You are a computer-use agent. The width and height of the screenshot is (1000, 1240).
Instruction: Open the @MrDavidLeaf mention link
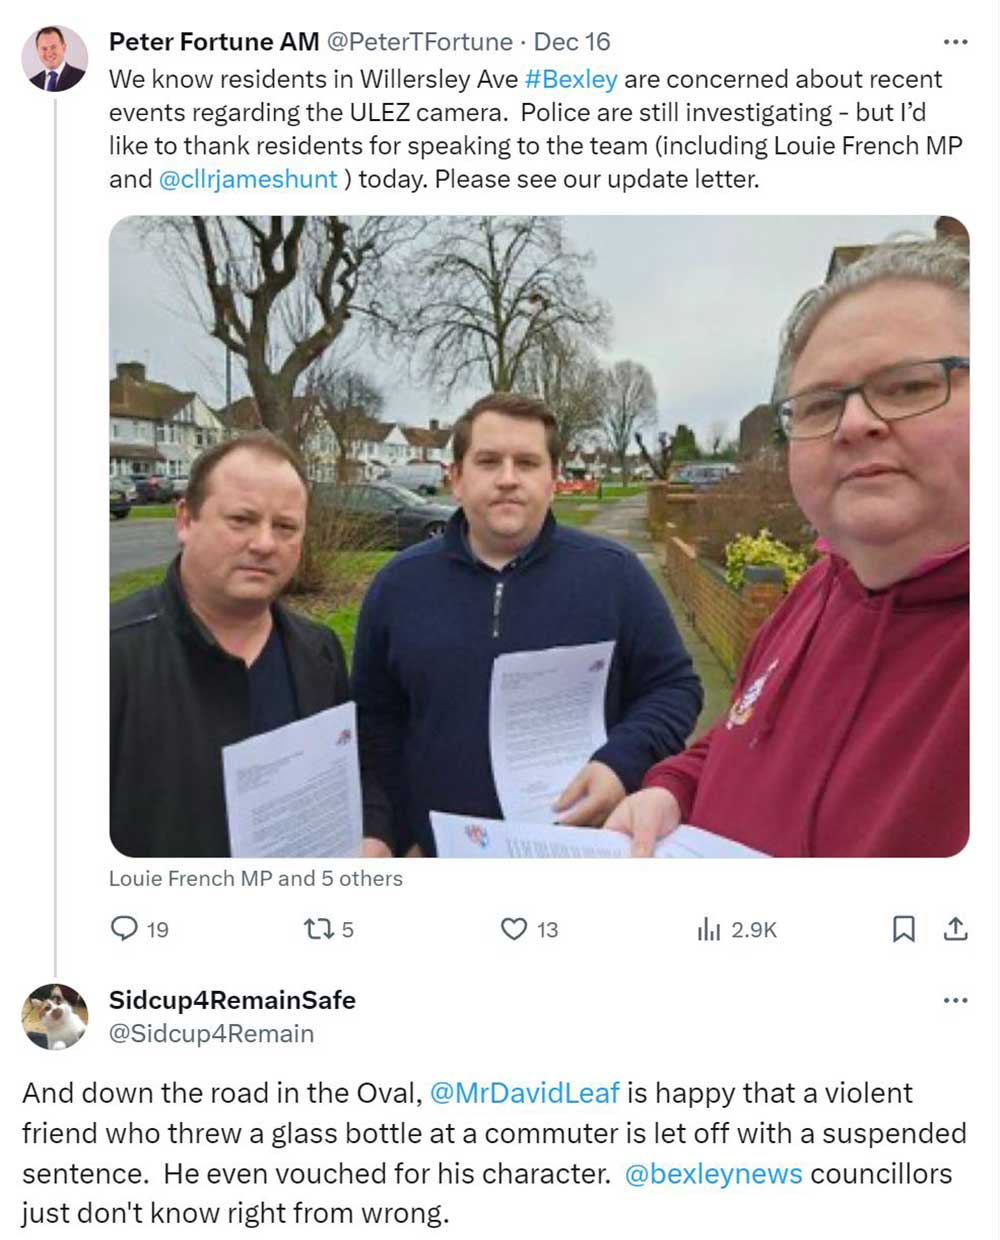pyautogui.click(x=524, y=1092)
